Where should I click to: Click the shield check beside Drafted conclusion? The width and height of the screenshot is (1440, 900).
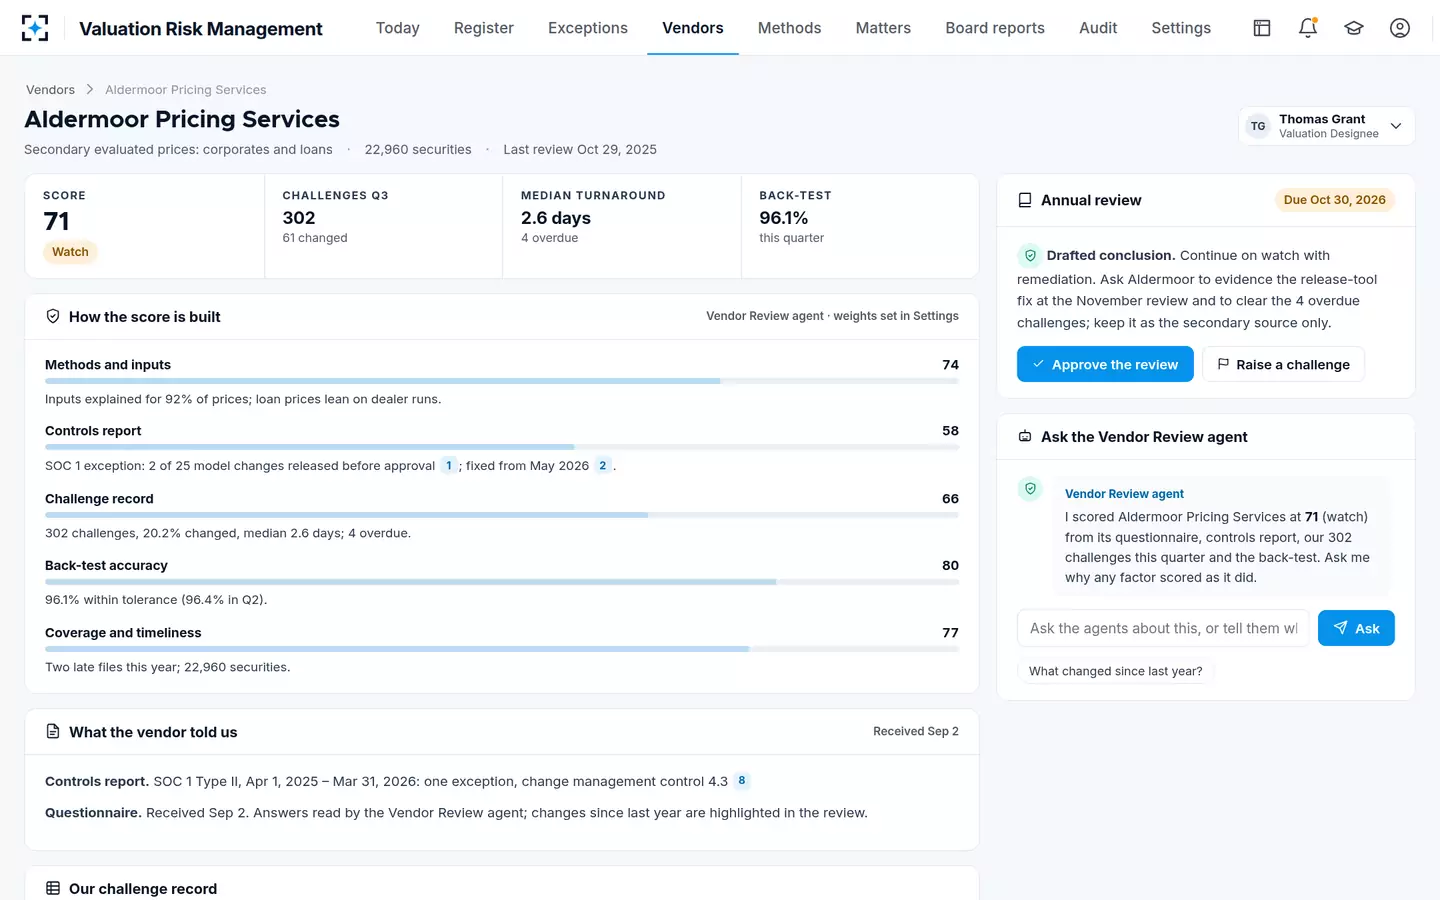[1030, 255]
